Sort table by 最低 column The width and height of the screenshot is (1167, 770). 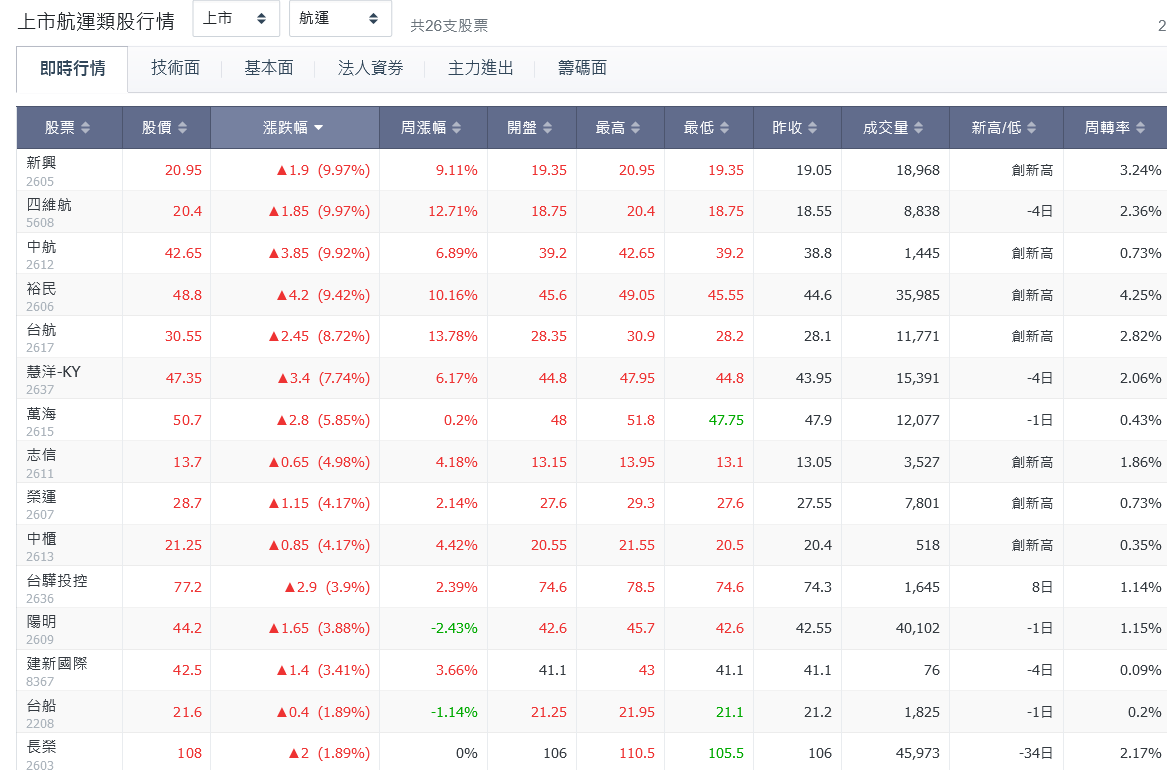(708, 128)
